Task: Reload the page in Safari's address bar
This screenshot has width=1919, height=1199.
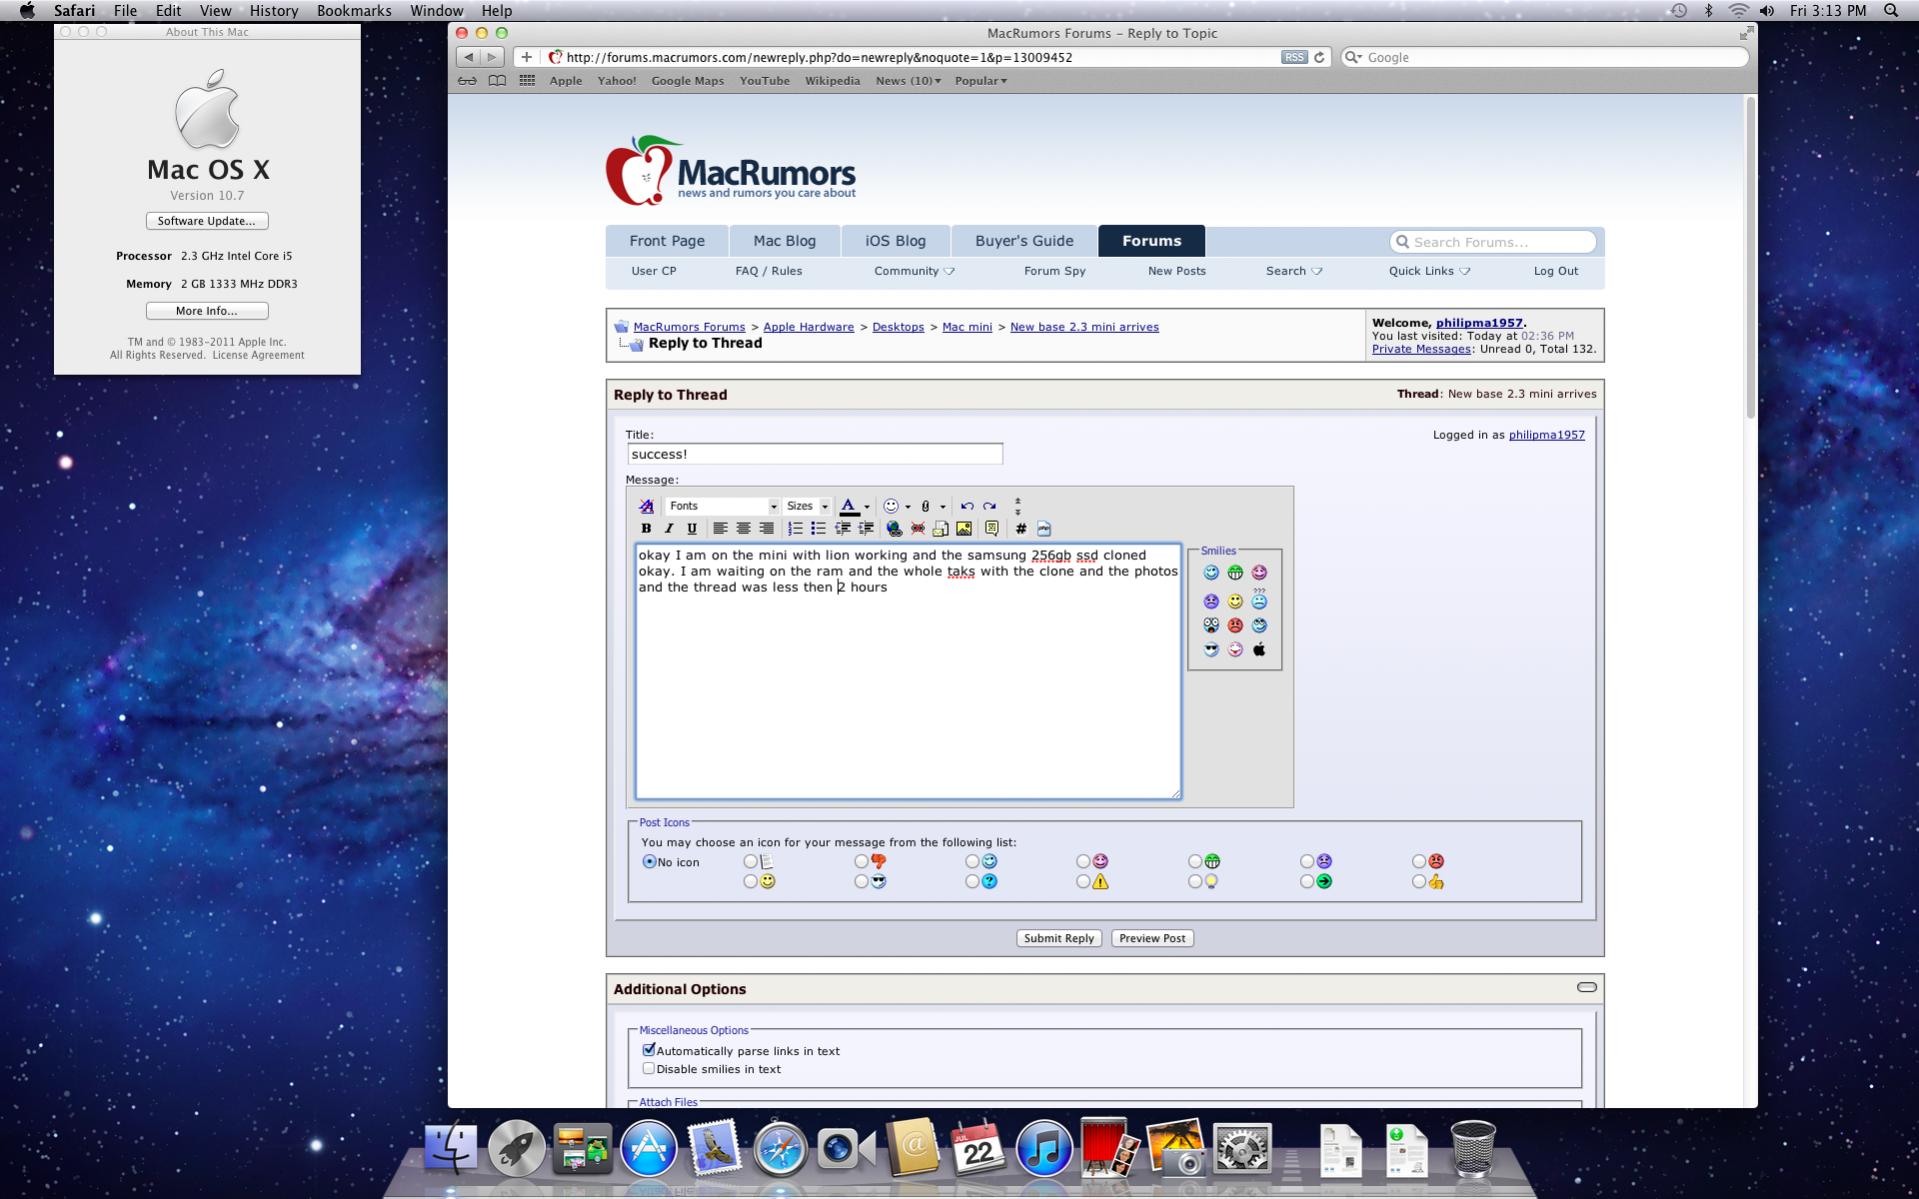Action: click(1319, 57)
